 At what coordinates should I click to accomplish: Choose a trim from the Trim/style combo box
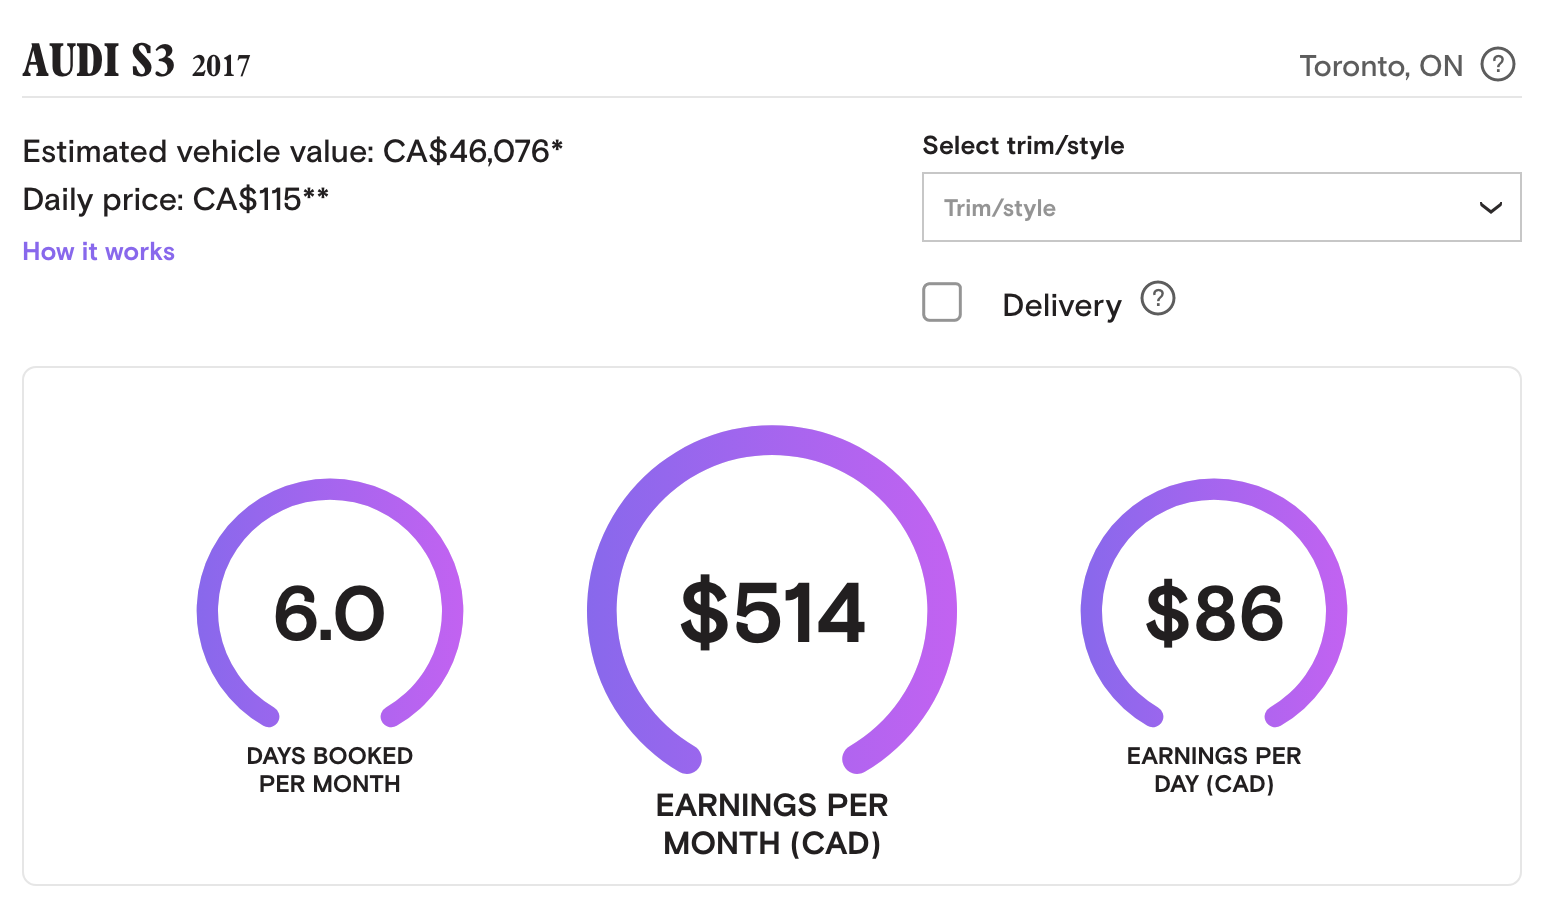coord(1220,207)
